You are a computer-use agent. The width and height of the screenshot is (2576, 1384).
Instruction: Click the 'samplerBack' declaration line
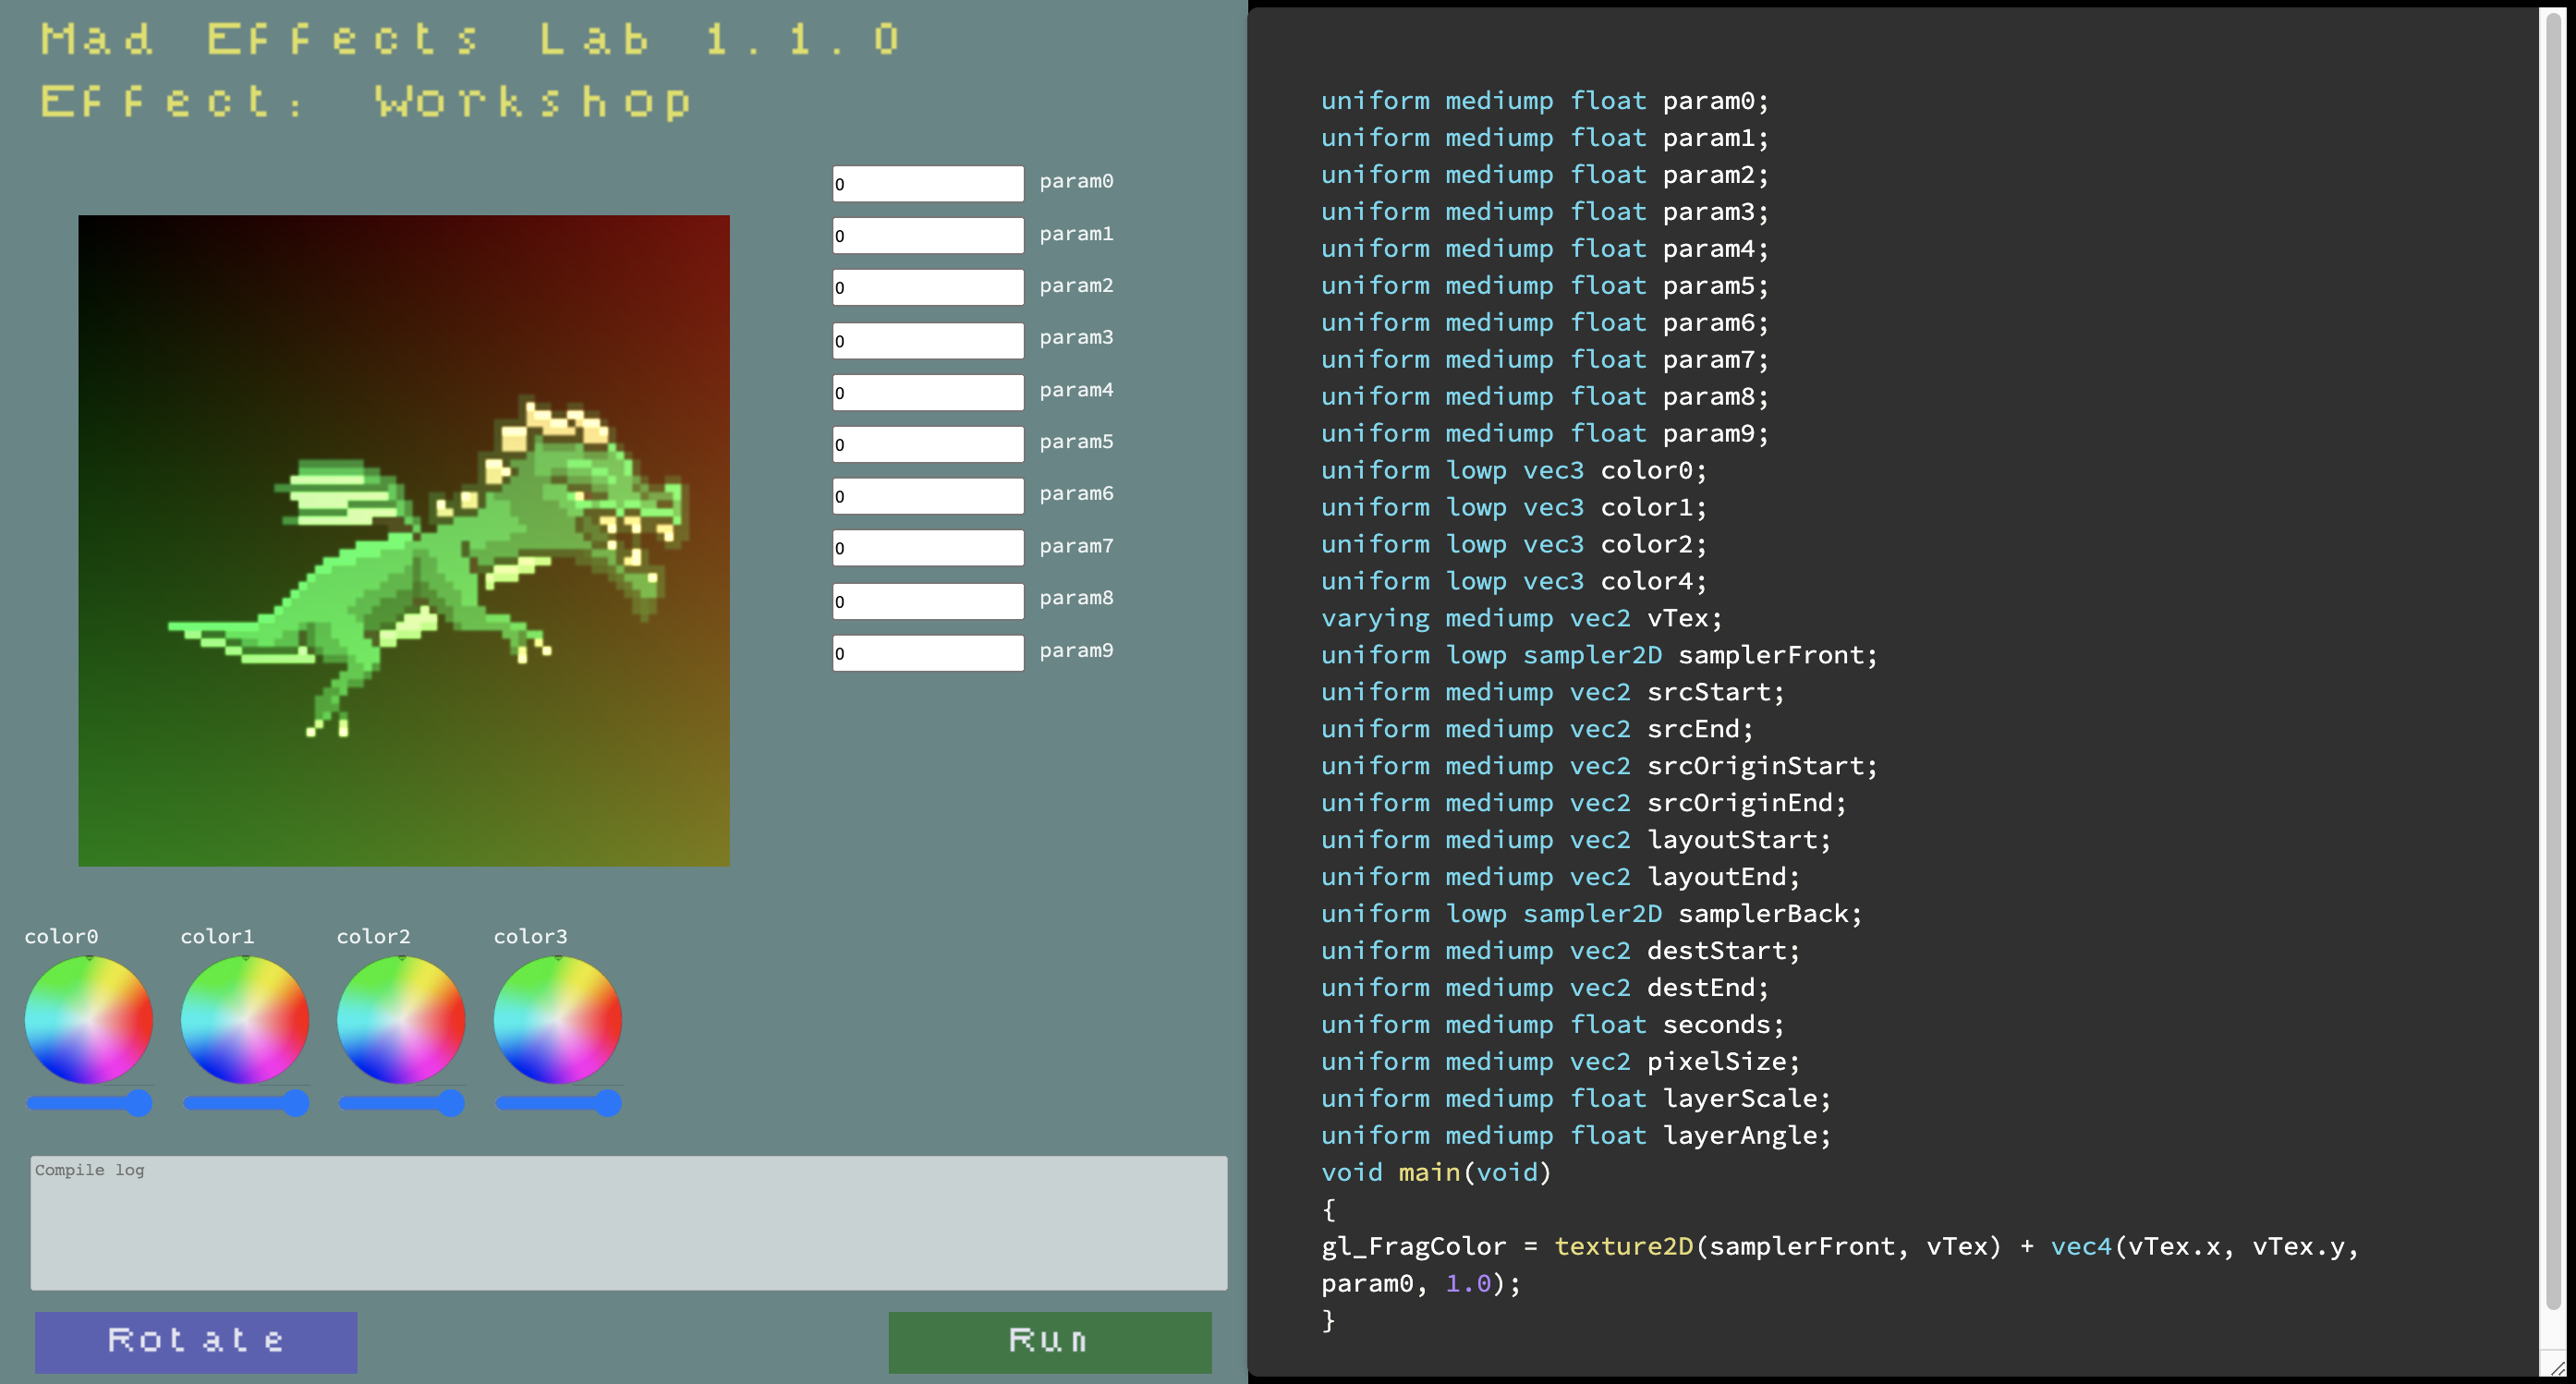1592,914
